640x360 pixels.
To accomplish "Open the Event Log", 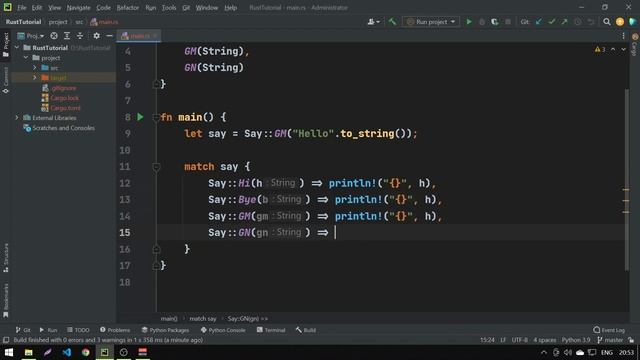I will point(609,330).
